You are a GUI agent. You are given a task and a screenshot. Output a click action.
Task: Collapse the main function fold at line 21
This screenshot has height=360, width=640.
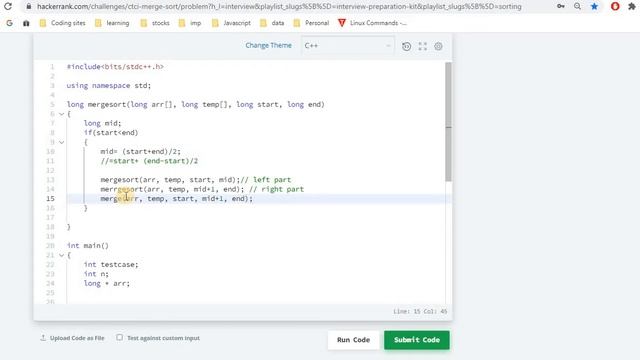pyautogui.click(x=62, y=255)
